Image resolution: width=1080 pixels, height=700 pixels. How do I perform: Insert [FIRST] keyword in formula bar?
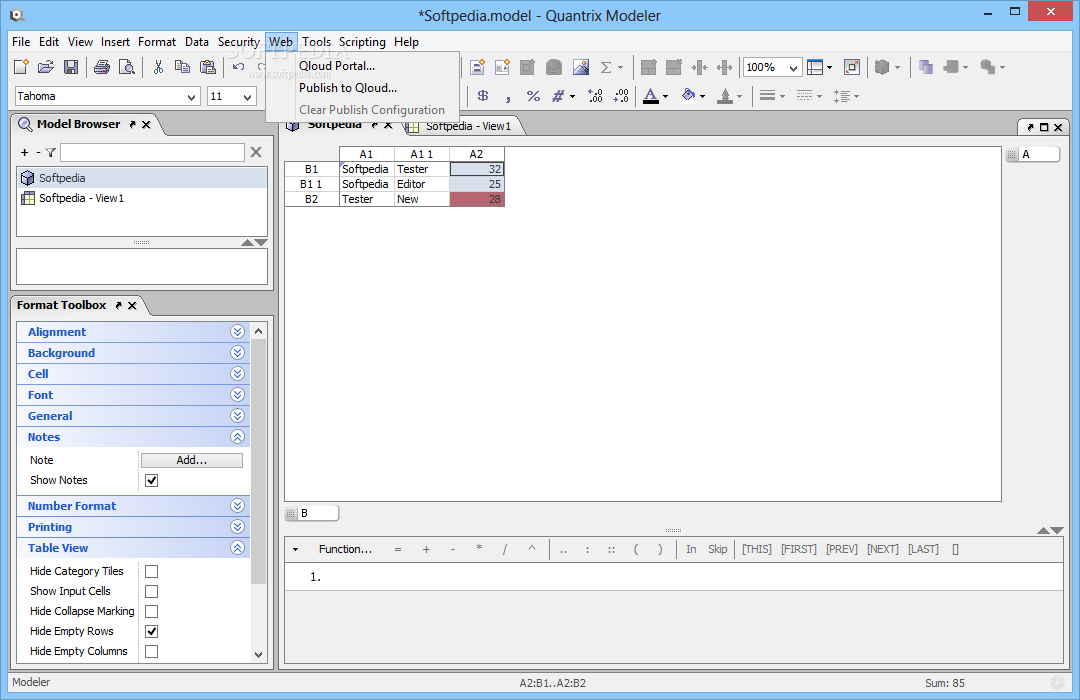pyautogui.click(x=798, y=549)
